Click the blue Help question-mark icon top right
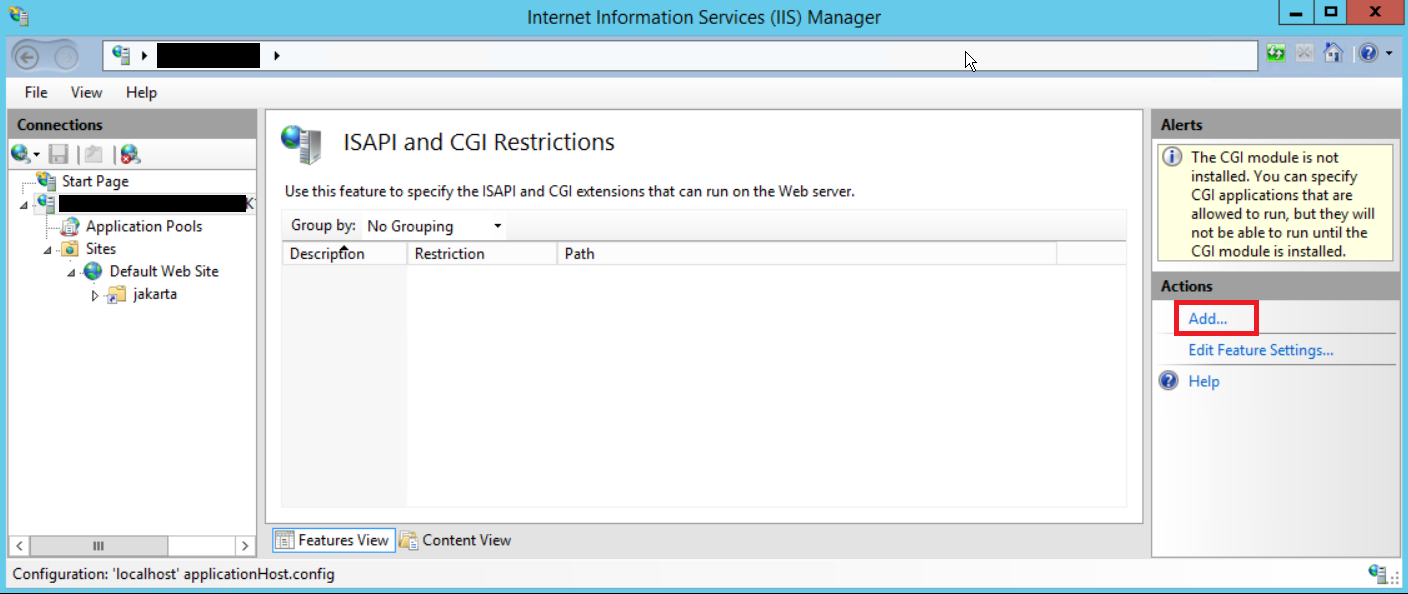 click(x=1370, y=54)
